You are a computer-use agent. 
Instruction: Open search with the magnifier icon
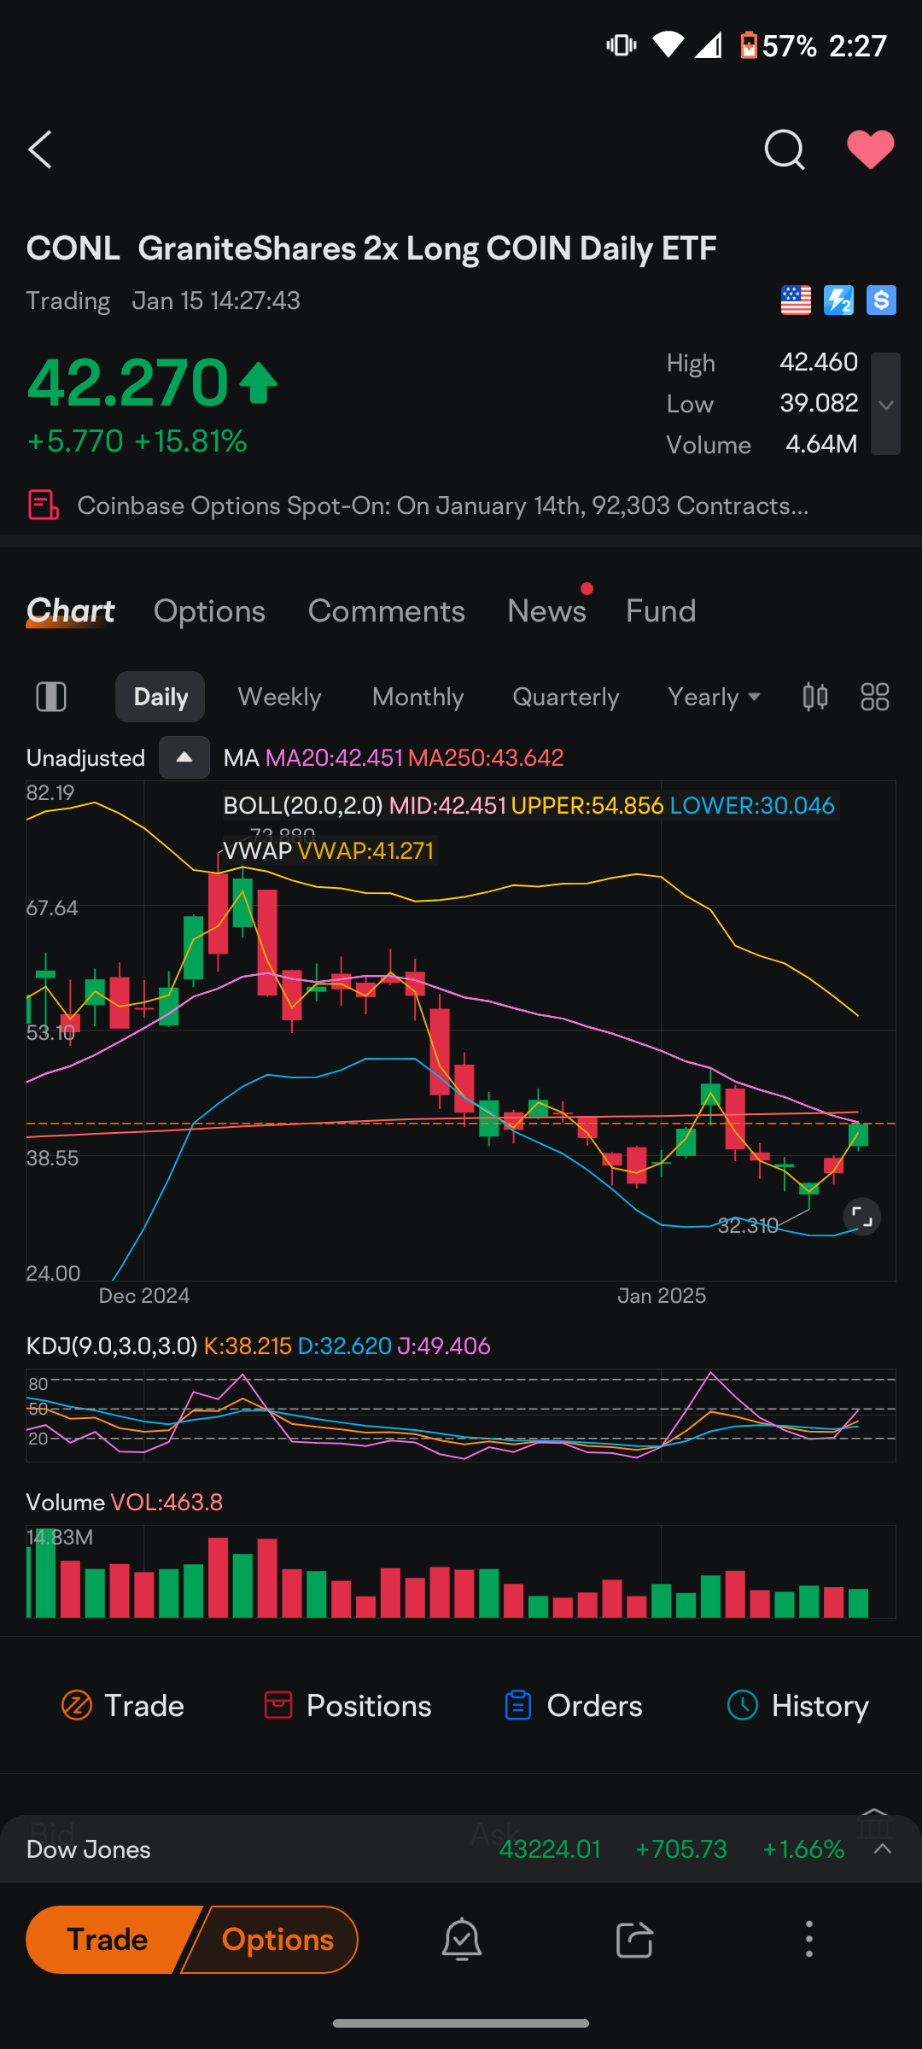point(784,150)
